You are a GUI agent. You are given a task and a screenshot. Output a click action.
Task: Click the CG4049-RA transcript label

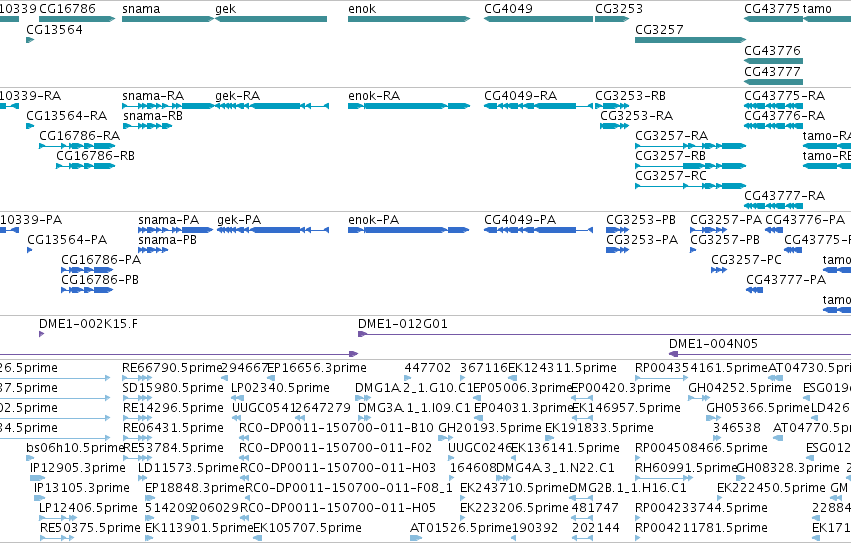pyautogui.click(x=520, y=96)
